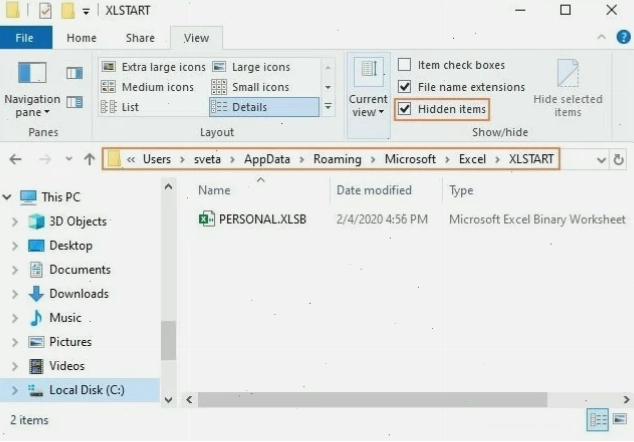Open Downloads in the navigation pane
The width and height of the screenshot is (634, 442).
[69, 294]
